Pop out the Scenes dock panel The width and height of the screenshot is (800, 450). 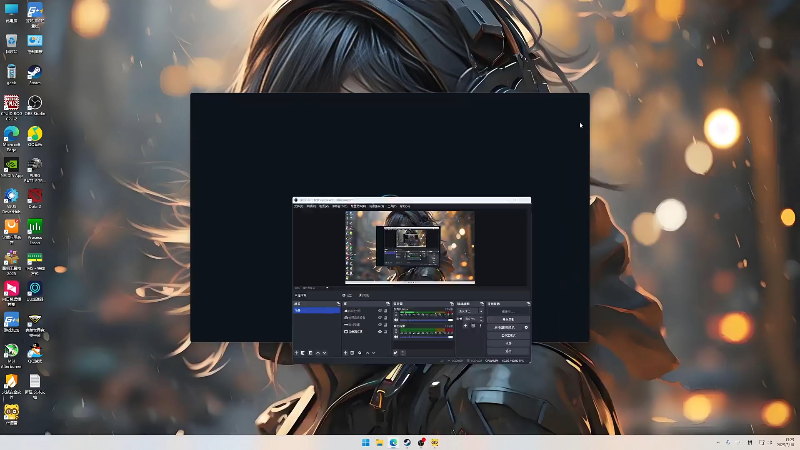tap(338, 304)
